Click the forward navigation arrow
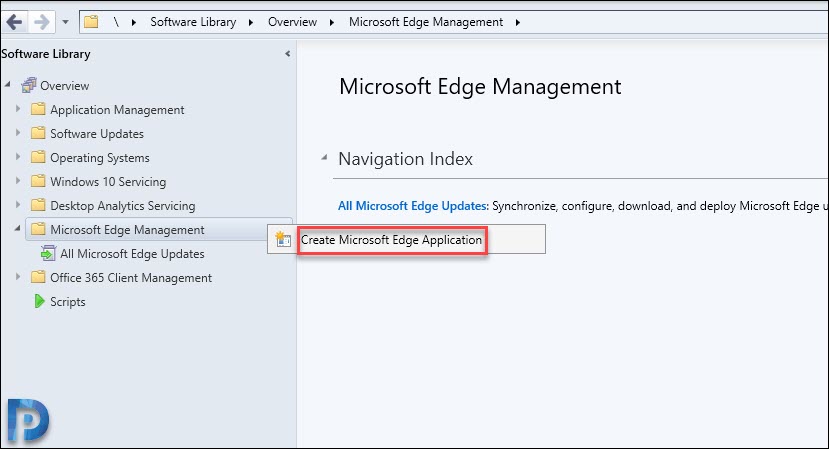Screen dimensions: 829x449 [x=41, y=22]
